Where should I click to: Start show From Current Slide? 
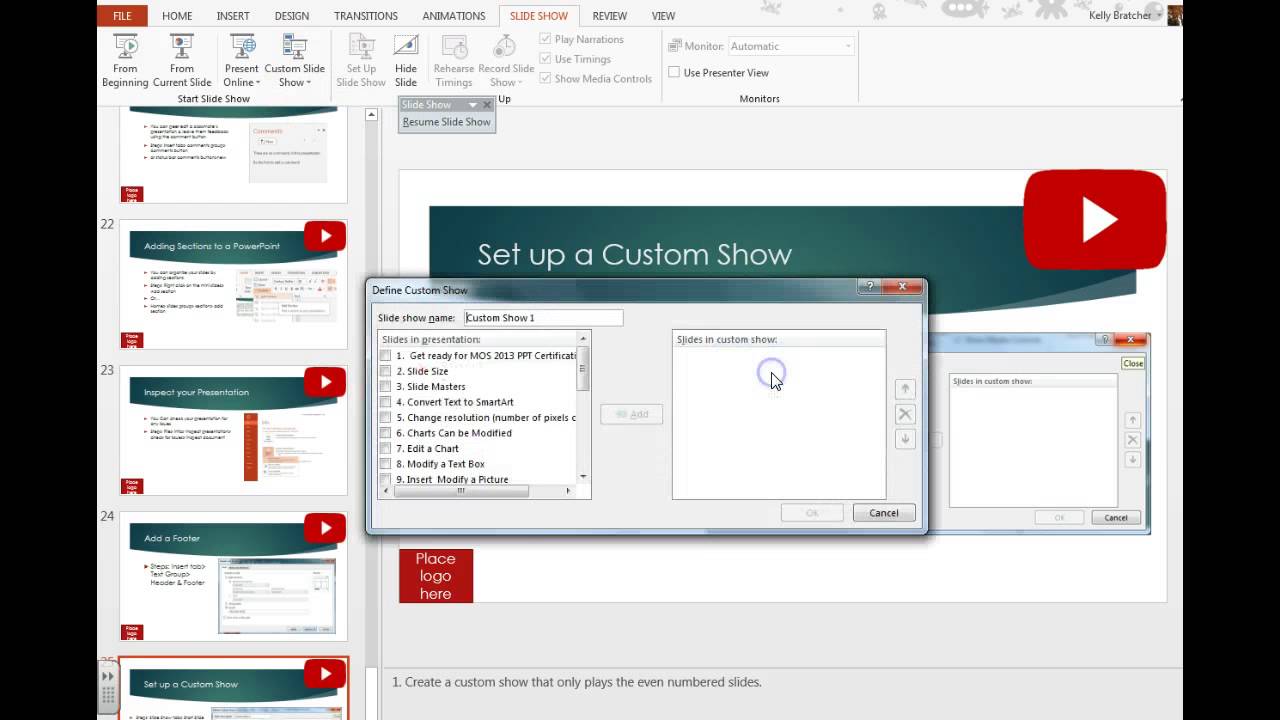[x=182, y=61]
